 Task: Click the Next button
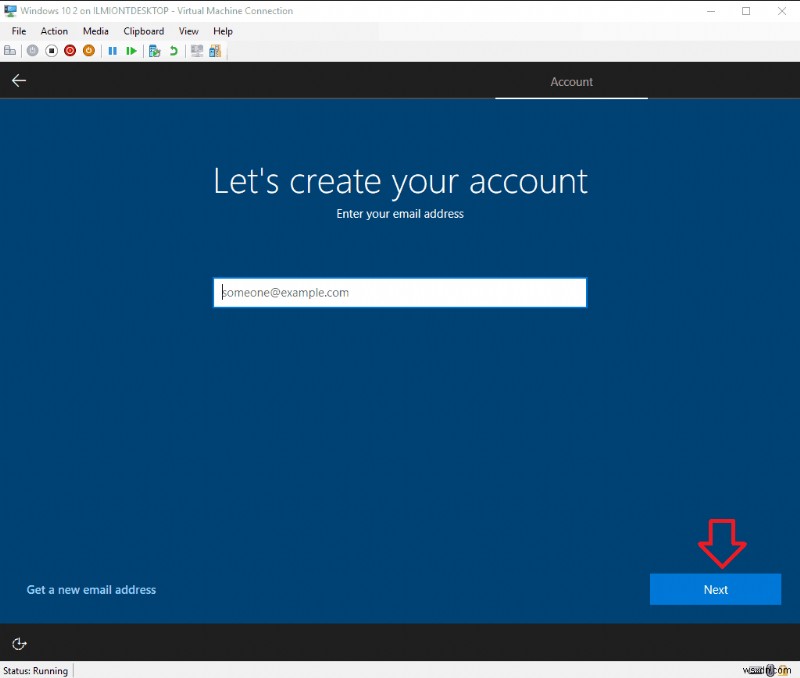pyautogui.click(x=715, y=589)
